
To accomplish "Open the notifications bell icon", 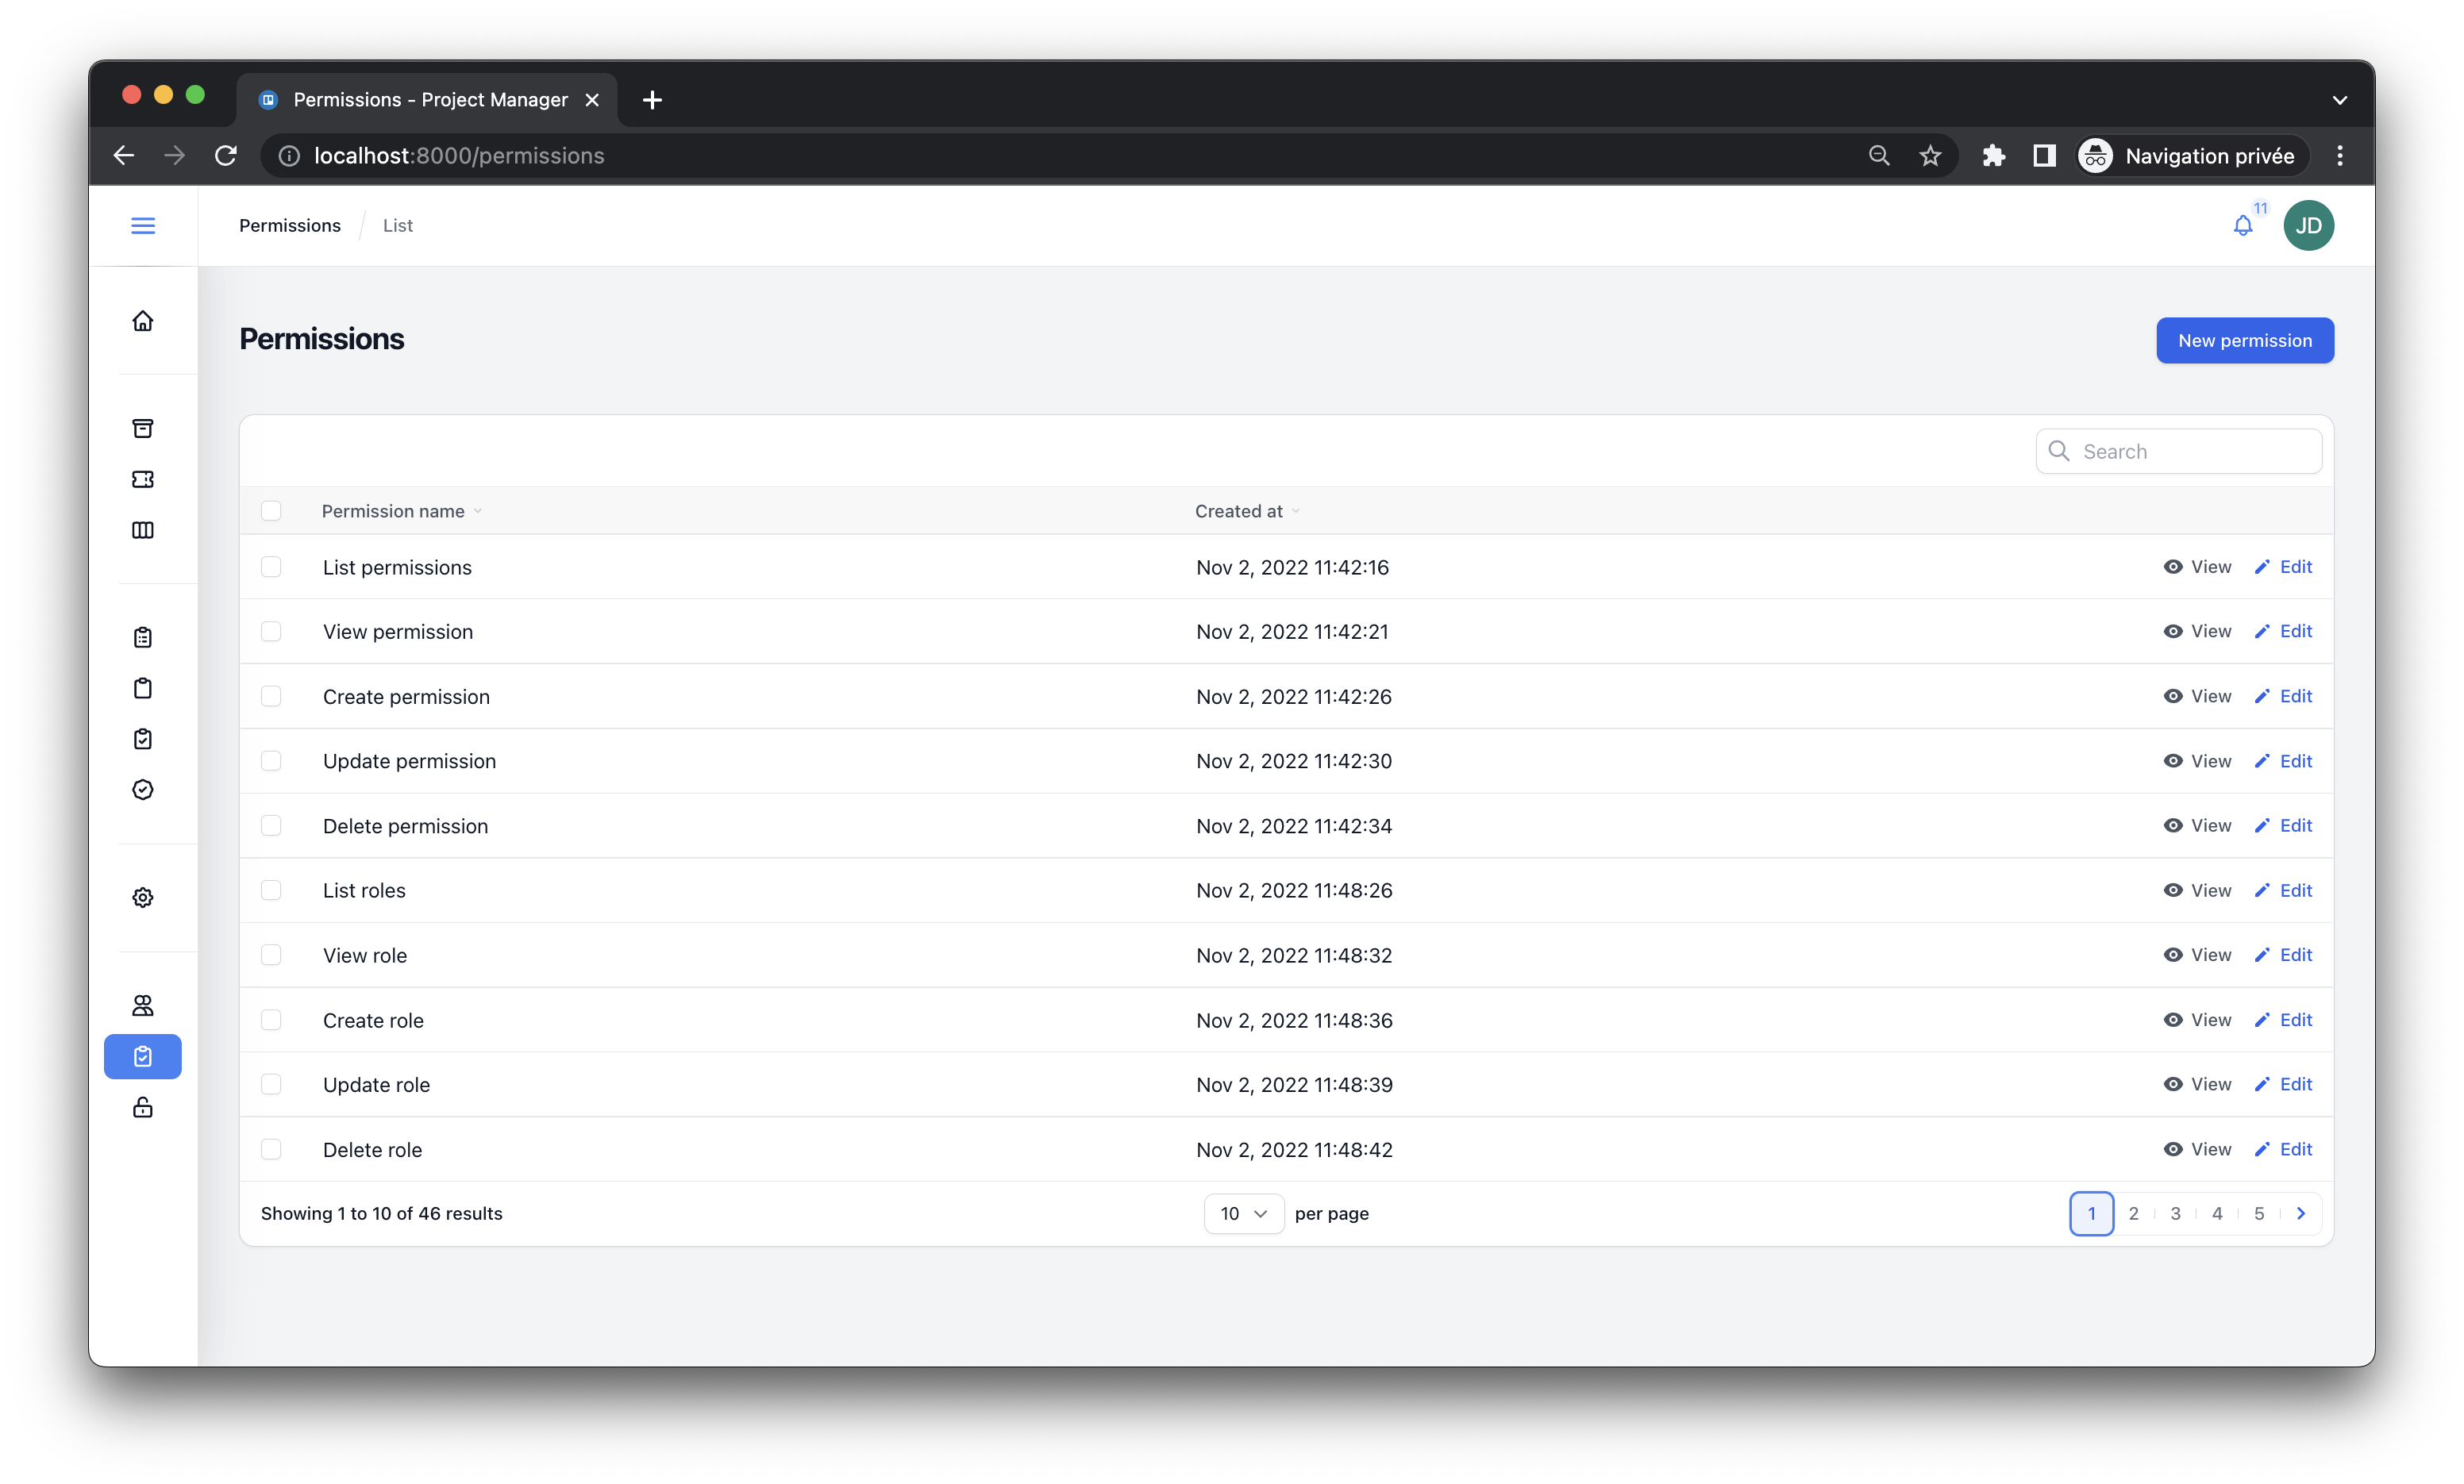I will click(2243, 226).
